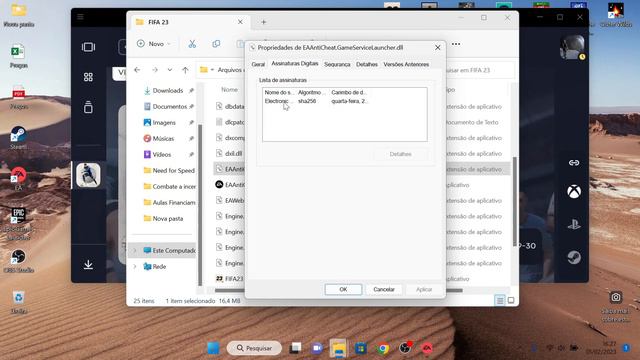This screenshot has height=360, width=640.
Task: Select the FIFA game thumbnail in EA sidebar
Action: point(88,175)
